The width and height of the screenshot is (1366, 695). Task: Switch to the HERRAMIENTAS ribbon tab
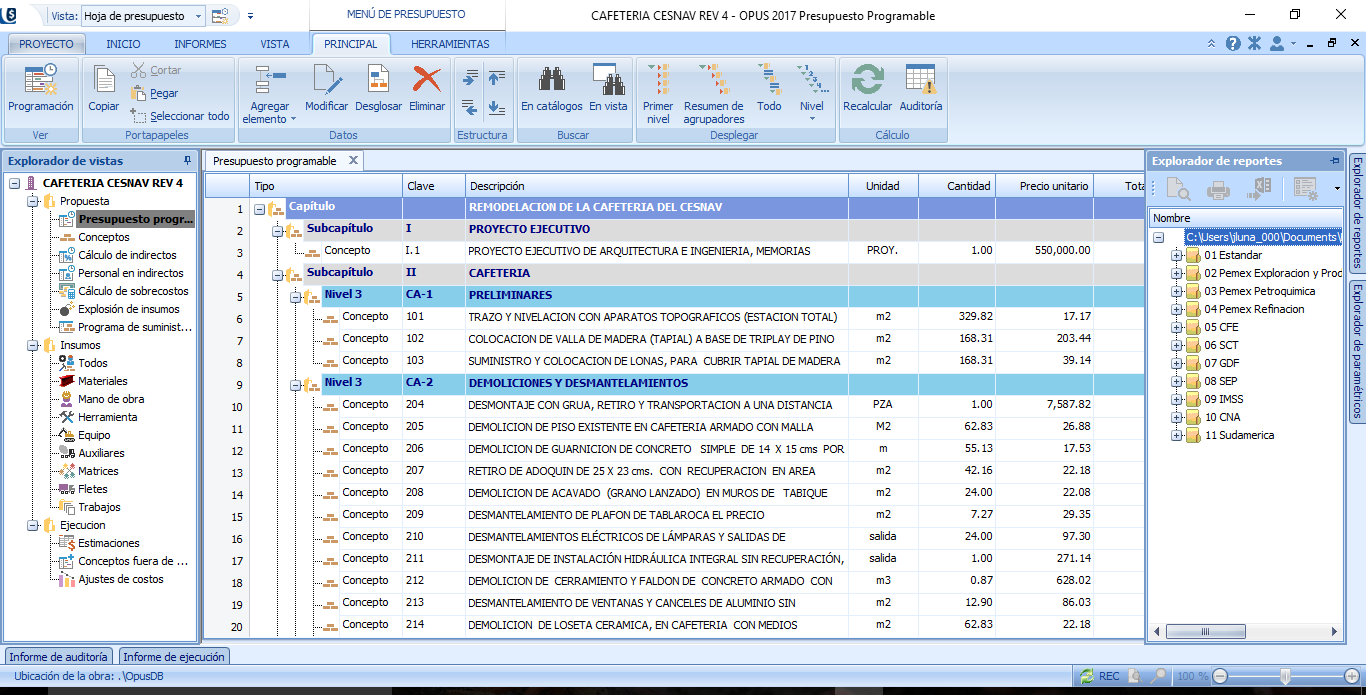(450, 44)
